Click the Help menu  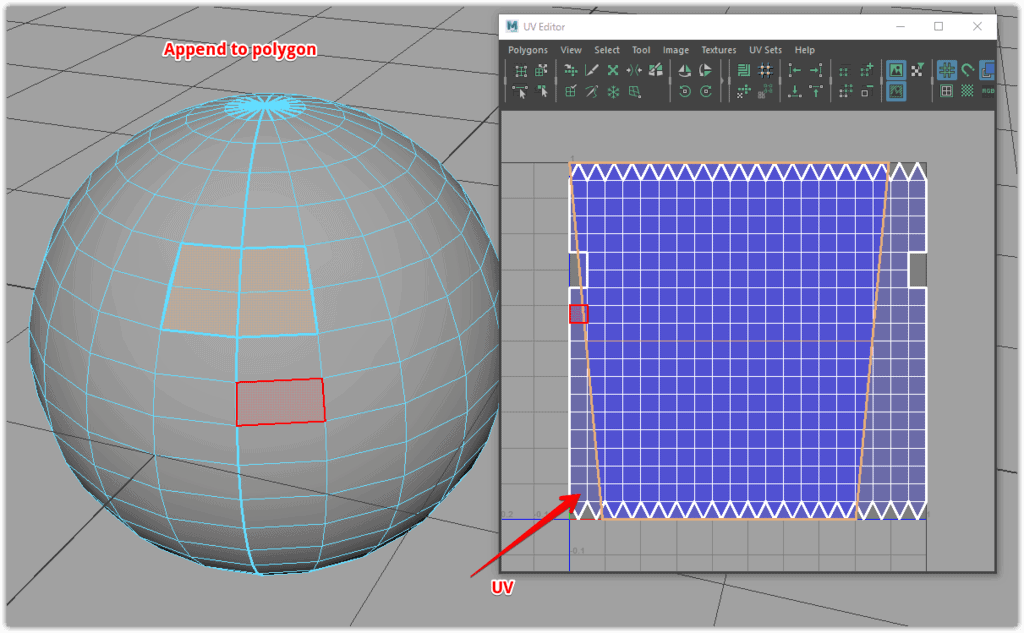pyautogui.click(x=804, y=50)
